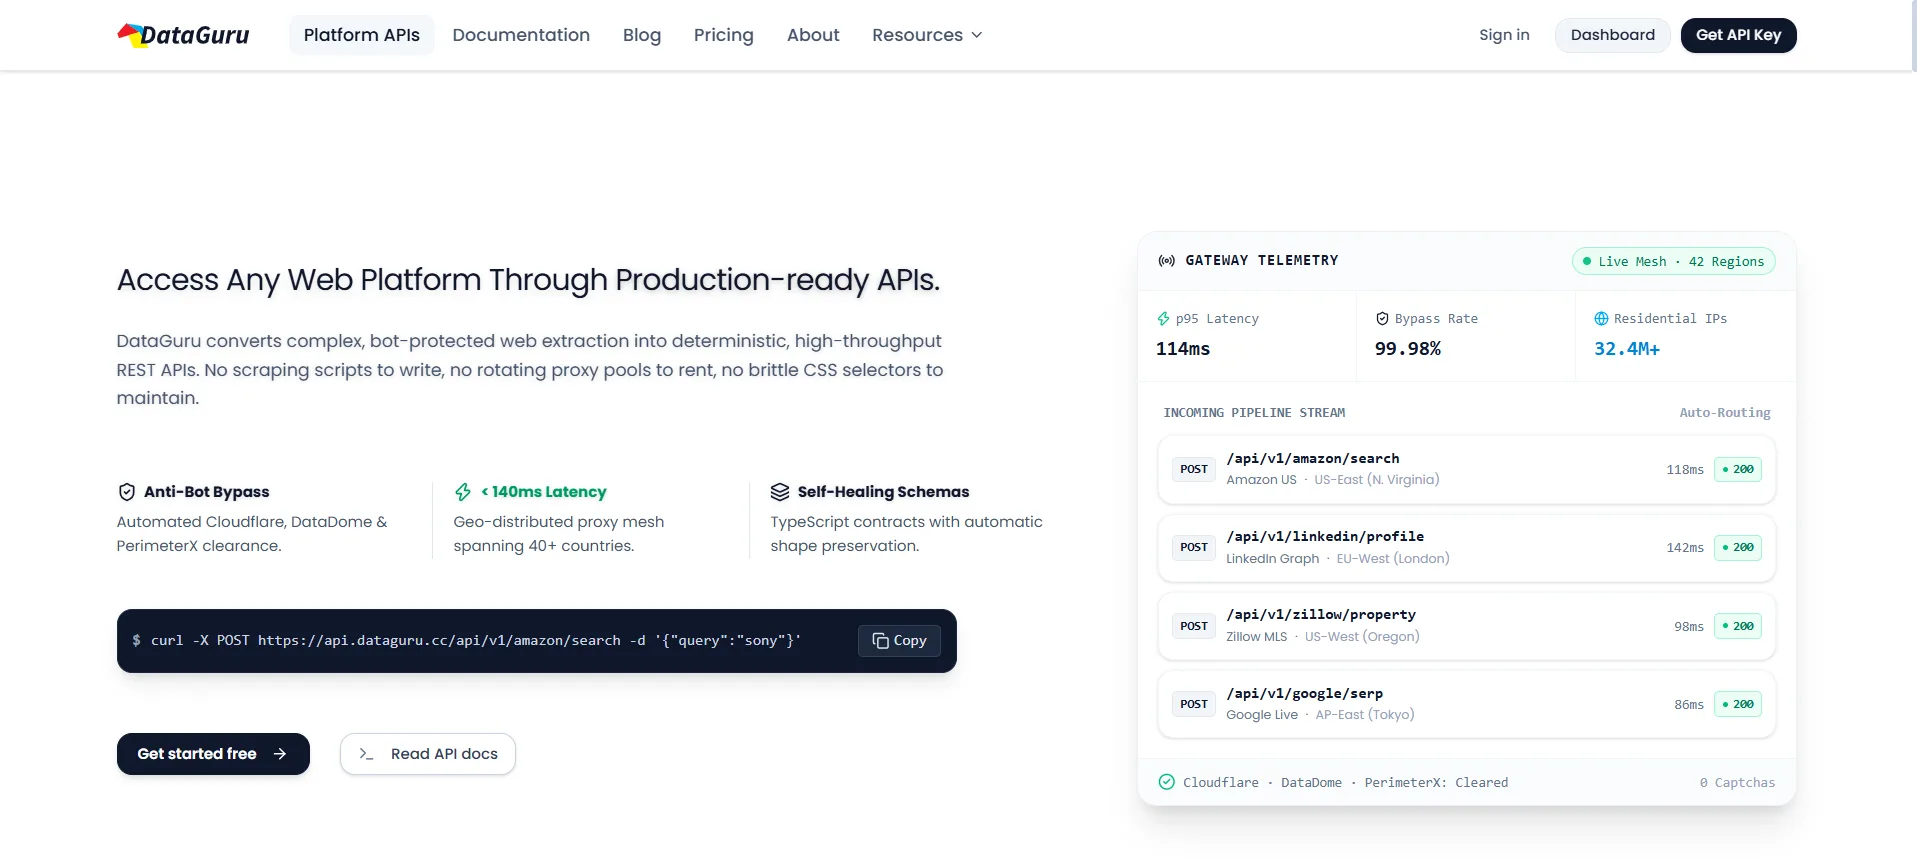Click the Self-Healing Schemas layers icon
The width and height of the screenshot is (1917, 868).
pyautogui.click(x=780, y=492)
